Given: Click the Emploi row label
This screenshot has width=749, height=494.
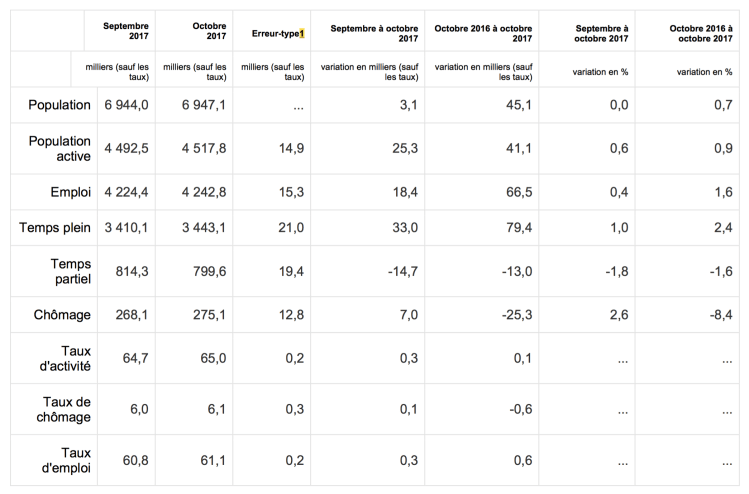Looking at the screenshot, I should tap(68, 193).
